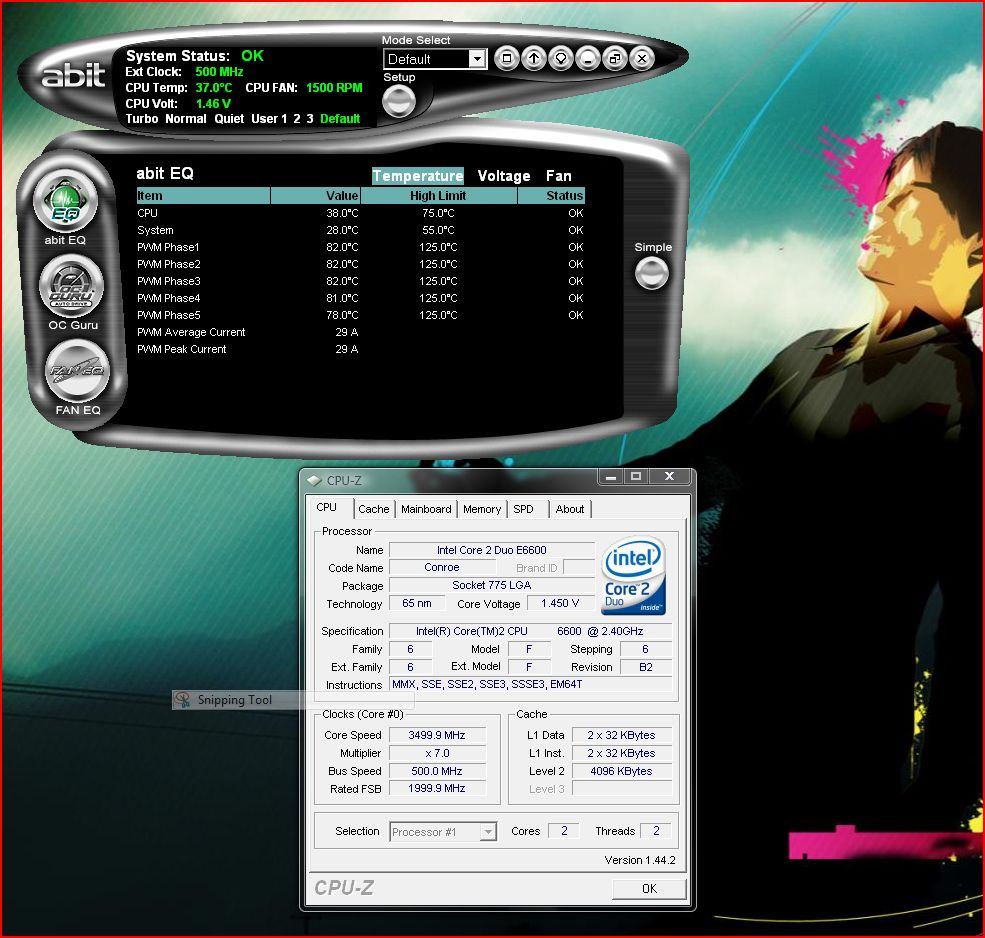Screen dimensions: 985x938
Task: Open the About tab in CPU-Z
Action: pos(570,510)
